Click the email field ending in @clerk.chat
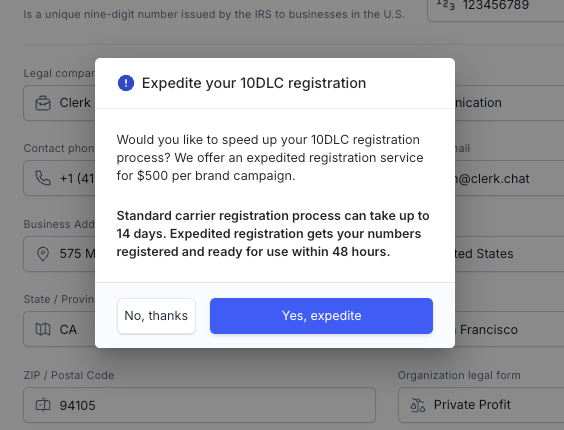Image resolution: width=564 pixels, height=430 pixels. [509, 178]
